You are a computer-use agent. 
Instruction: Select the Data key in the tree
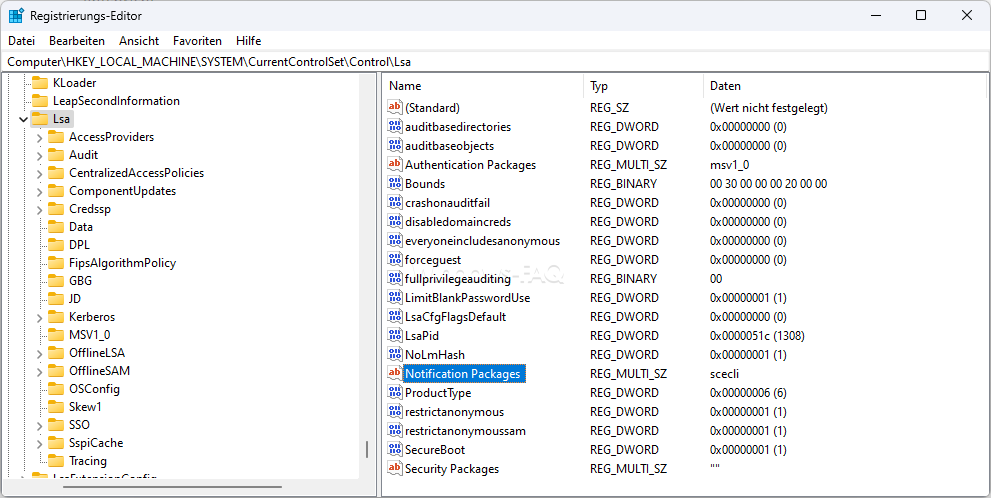click(x=81, y=227)
